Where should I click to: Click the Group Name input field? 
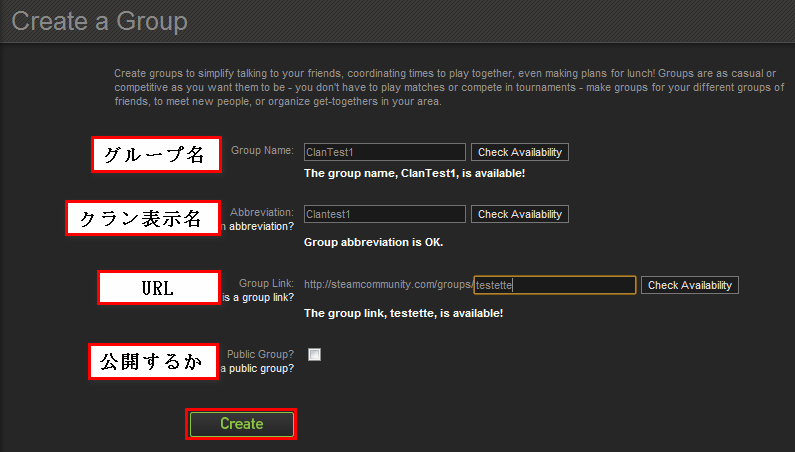click(x=384, y=152)
